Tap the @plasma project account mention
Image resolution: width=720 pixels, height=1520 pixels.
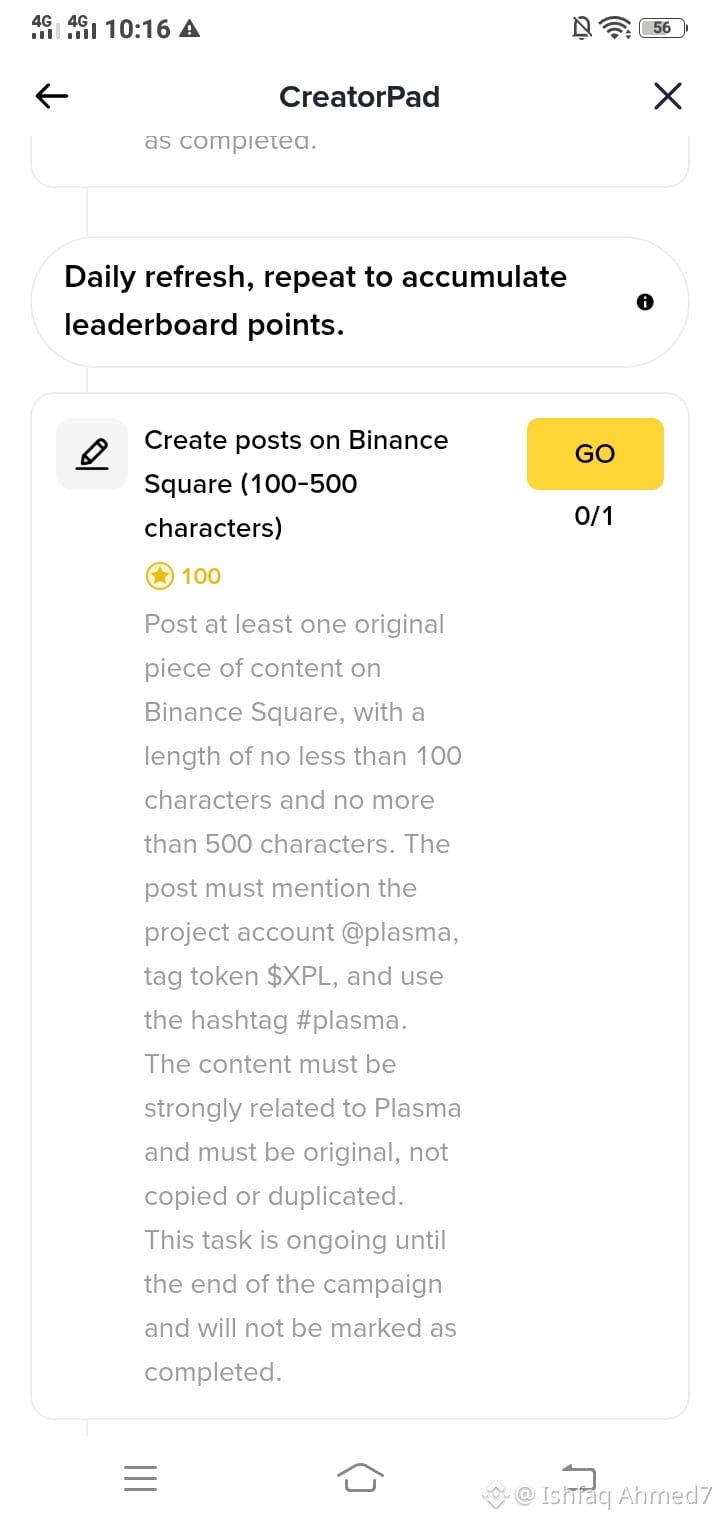pyautogui.click(x=400, y=932)
